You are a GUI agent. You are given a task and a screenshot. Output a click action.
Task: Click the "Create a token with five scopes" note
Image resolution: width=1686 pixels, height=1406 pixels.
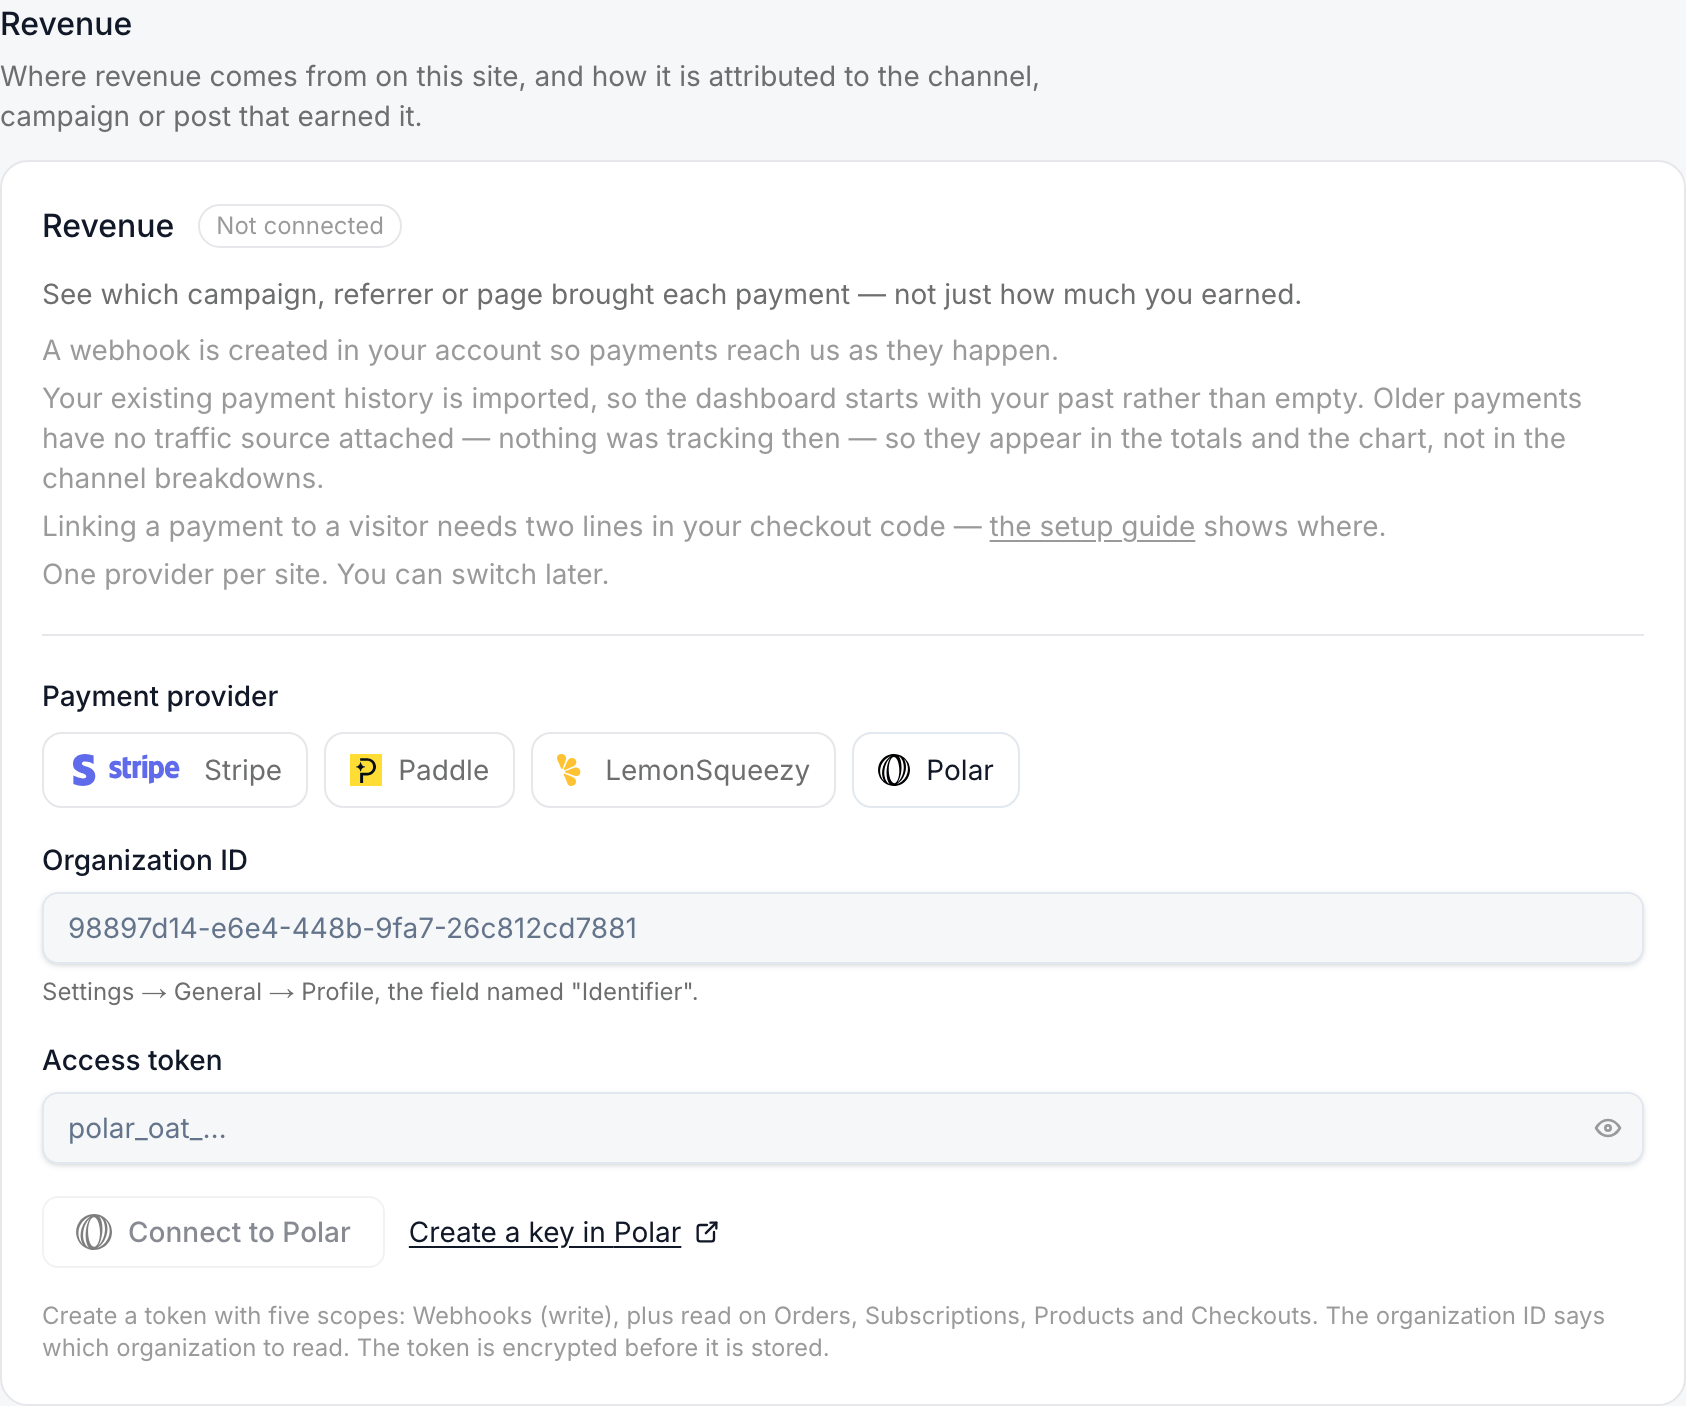click(823, 1331)
